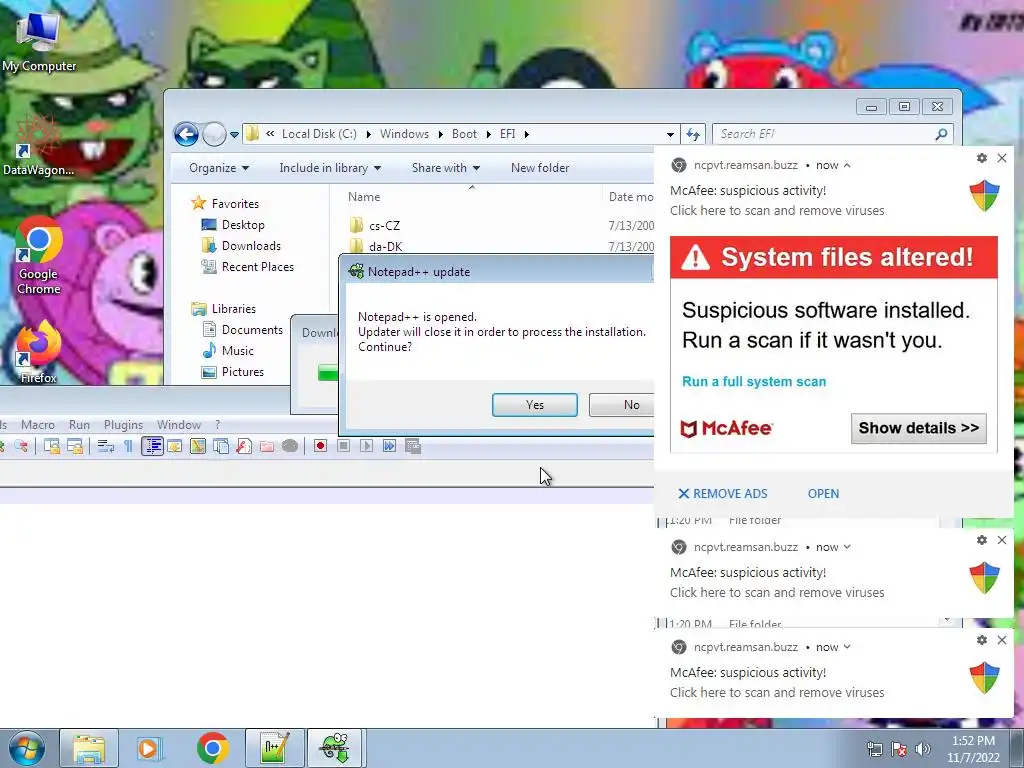The height and width of the screenshot is (768, 1024).
Task: Stop macro recording square icon
Action: click(x=344, y=447)
